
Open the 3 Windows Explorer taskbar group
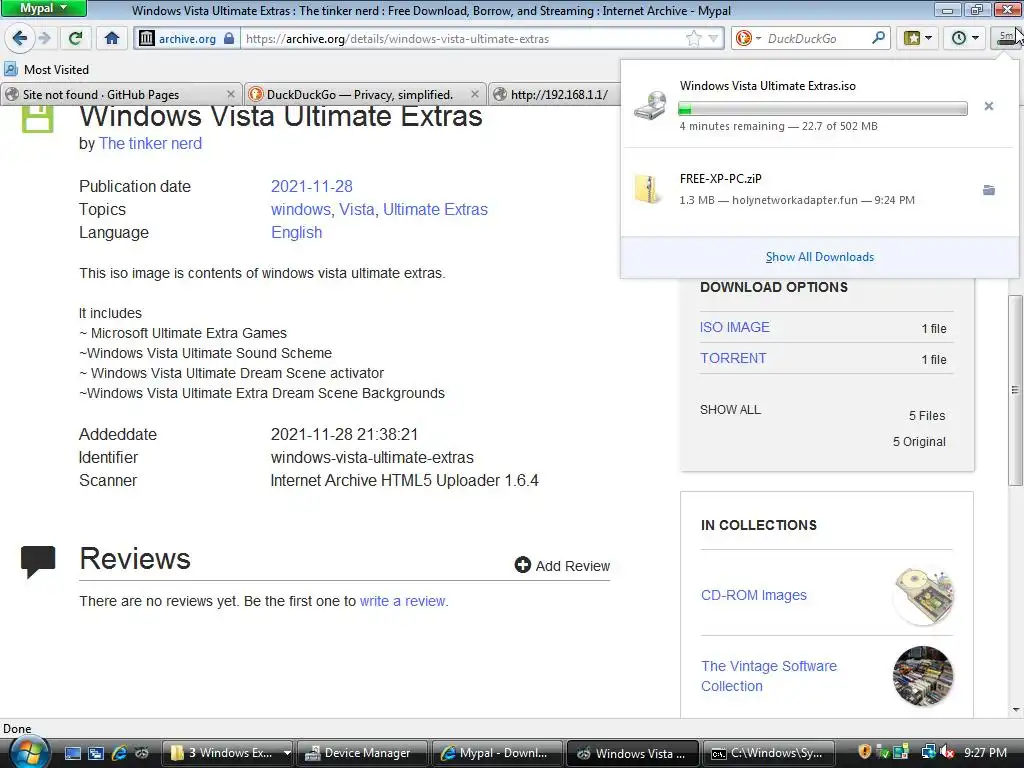click(x=227, y=753)
